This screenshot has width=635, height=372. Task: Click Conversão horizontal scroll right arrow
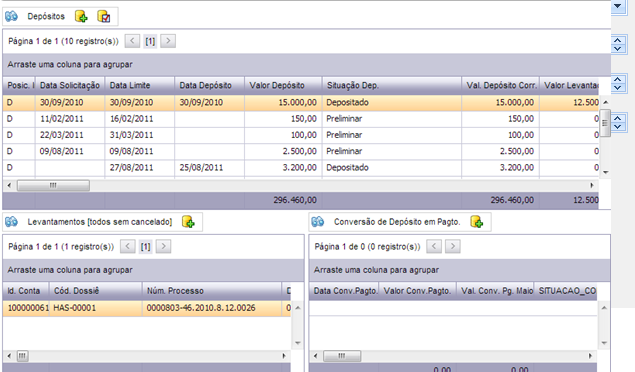[590, 356]
